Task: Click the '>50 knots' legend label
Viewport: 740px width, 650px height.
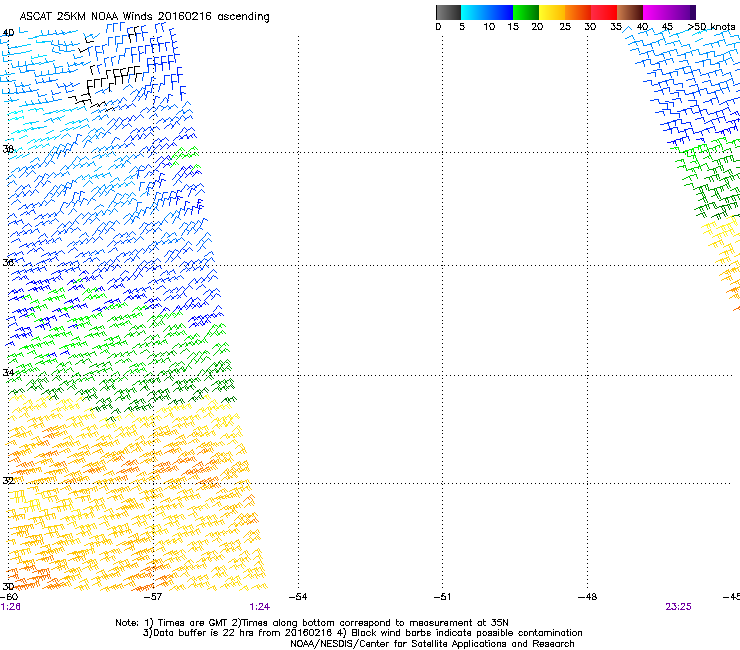Action: point(711,27)
